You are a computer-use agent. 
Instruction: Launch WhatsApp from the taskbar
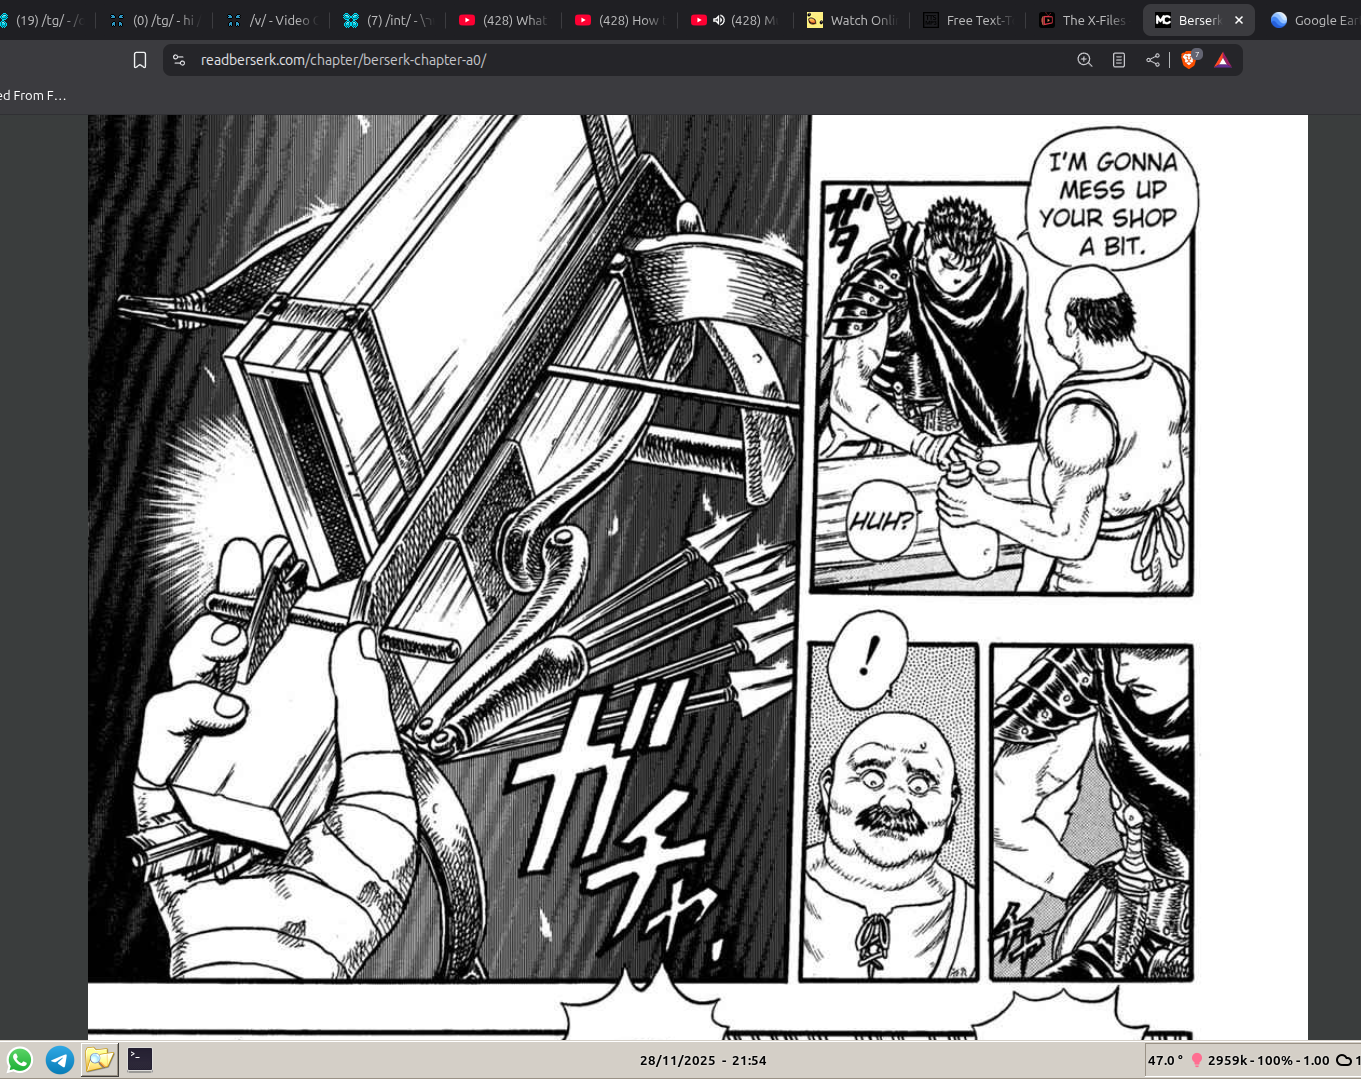click(x=19, y=1060)
